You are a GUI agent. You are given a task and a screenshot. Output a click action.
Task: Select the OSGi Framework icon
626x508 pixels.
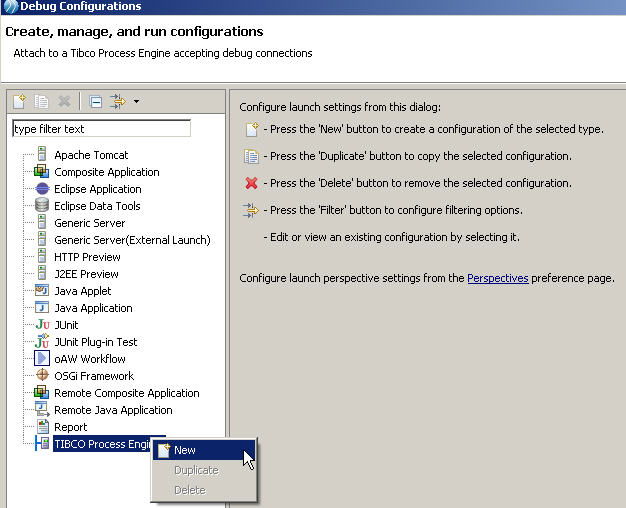pos(42,375)
